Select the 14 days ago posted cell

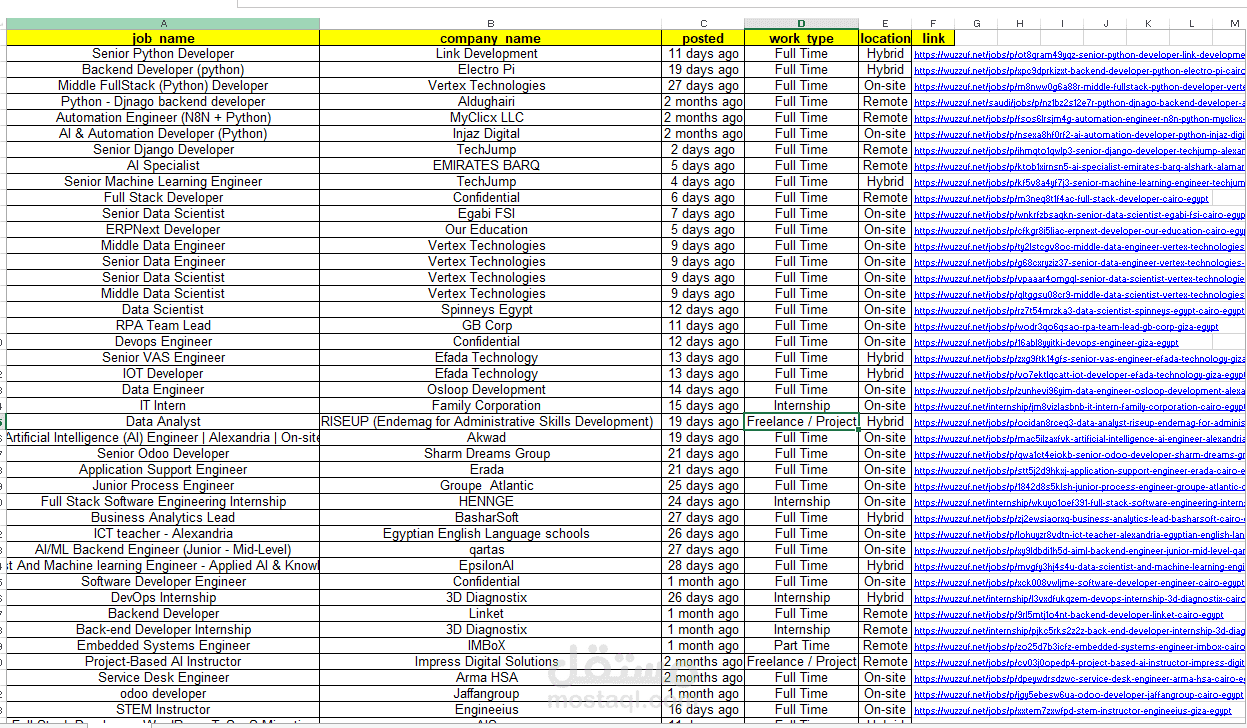pos(703,390)
